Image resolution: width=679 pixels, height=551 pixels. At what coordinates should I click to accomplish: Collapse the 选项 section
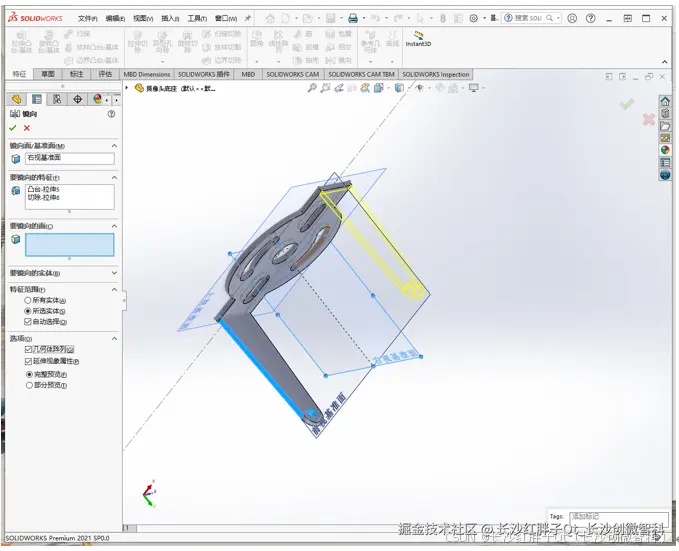click(x=114, y=338)
